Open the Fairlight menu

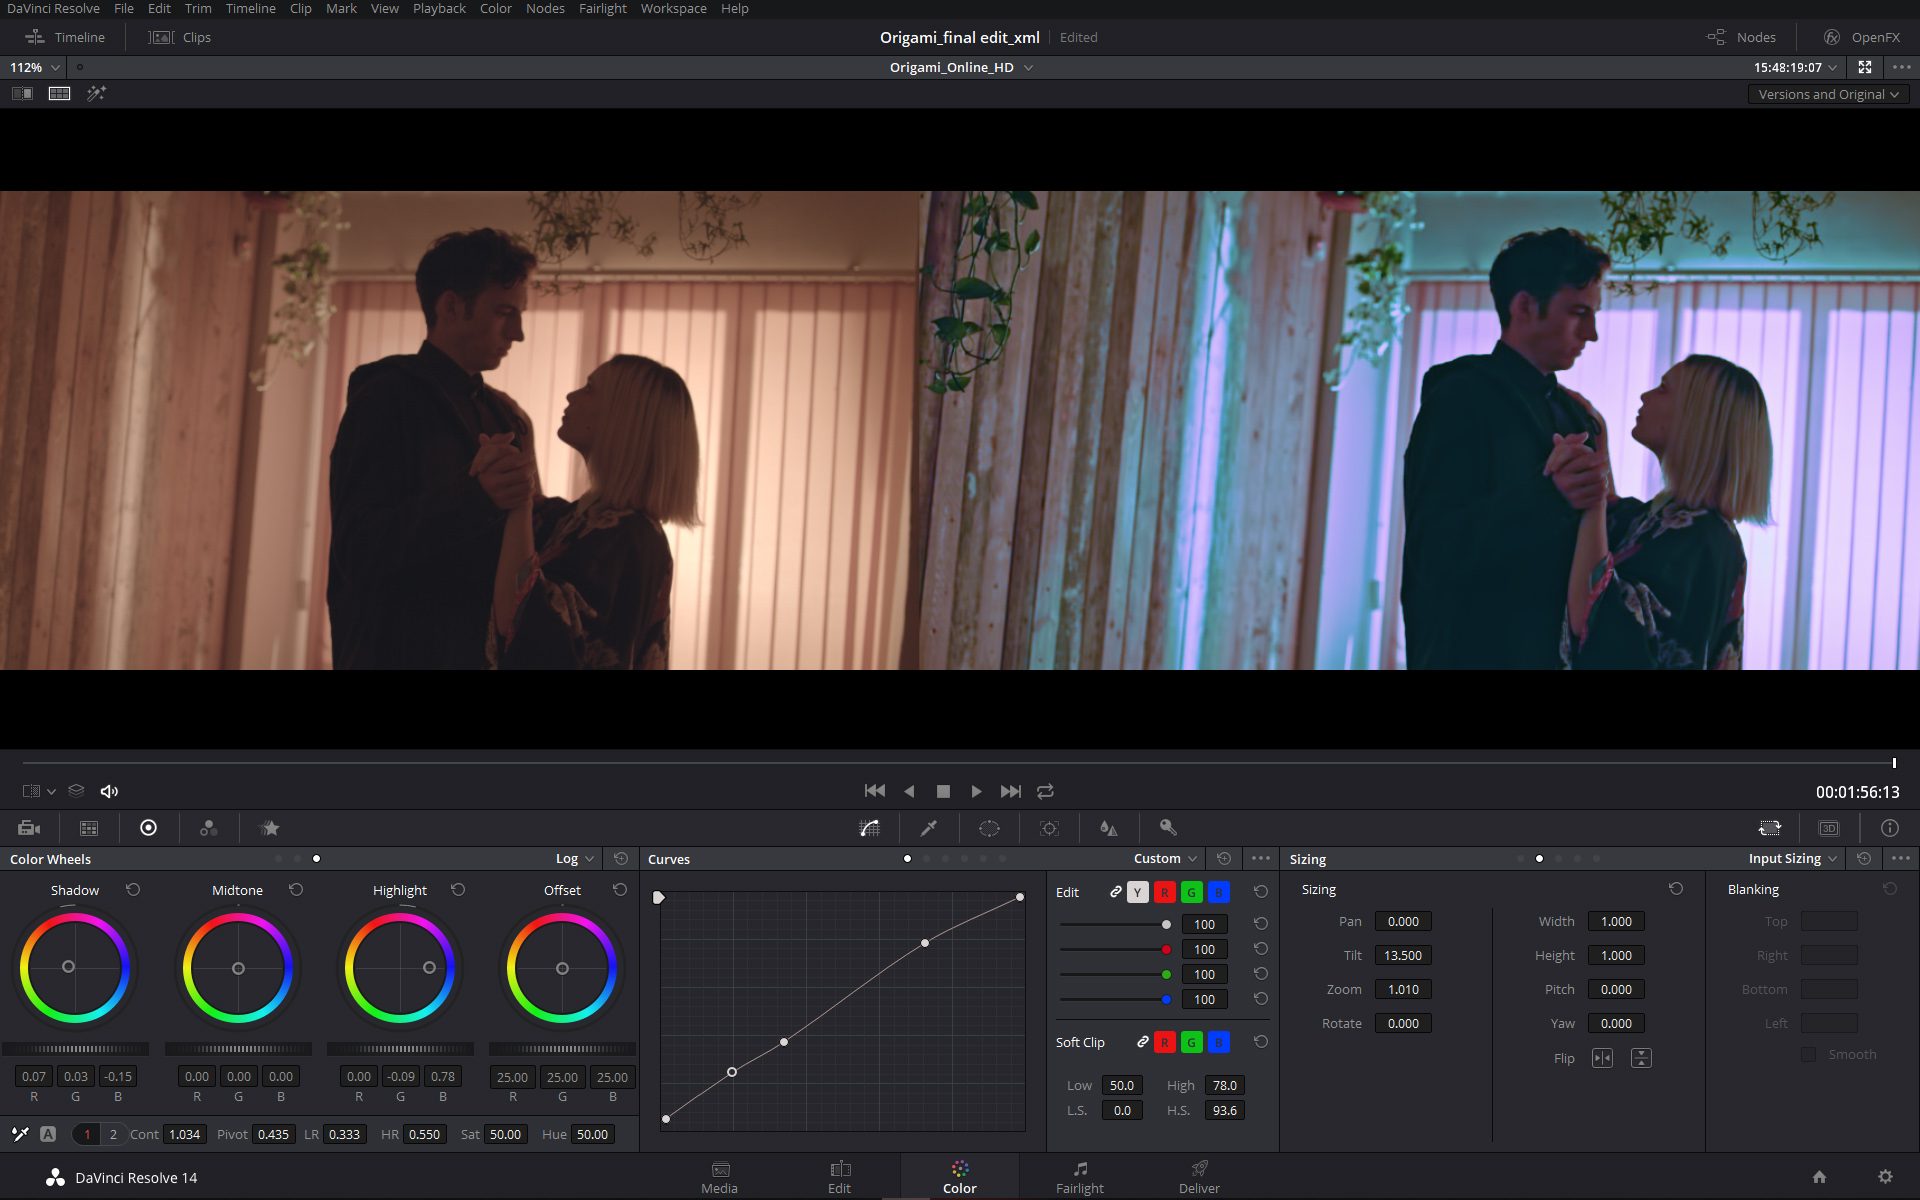point(602,9)
